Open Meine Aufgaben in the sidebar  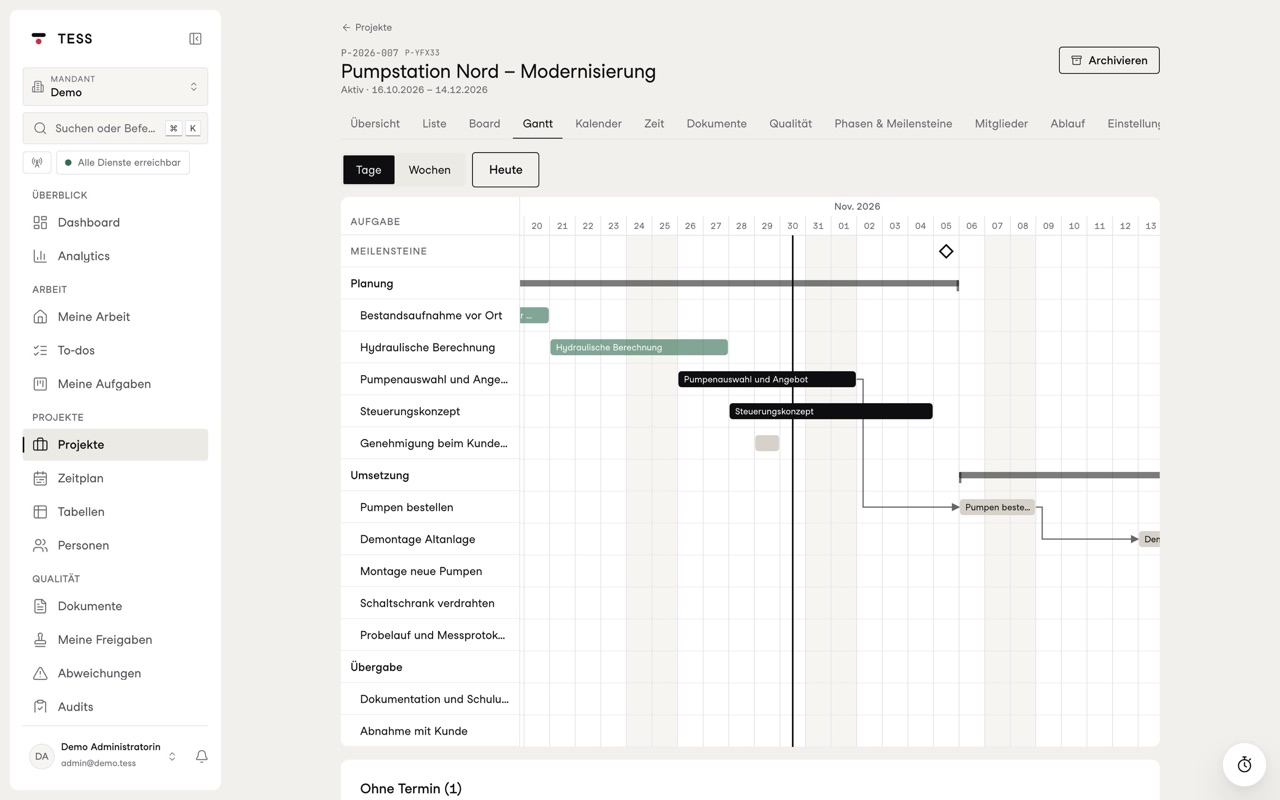click(115, 384)
